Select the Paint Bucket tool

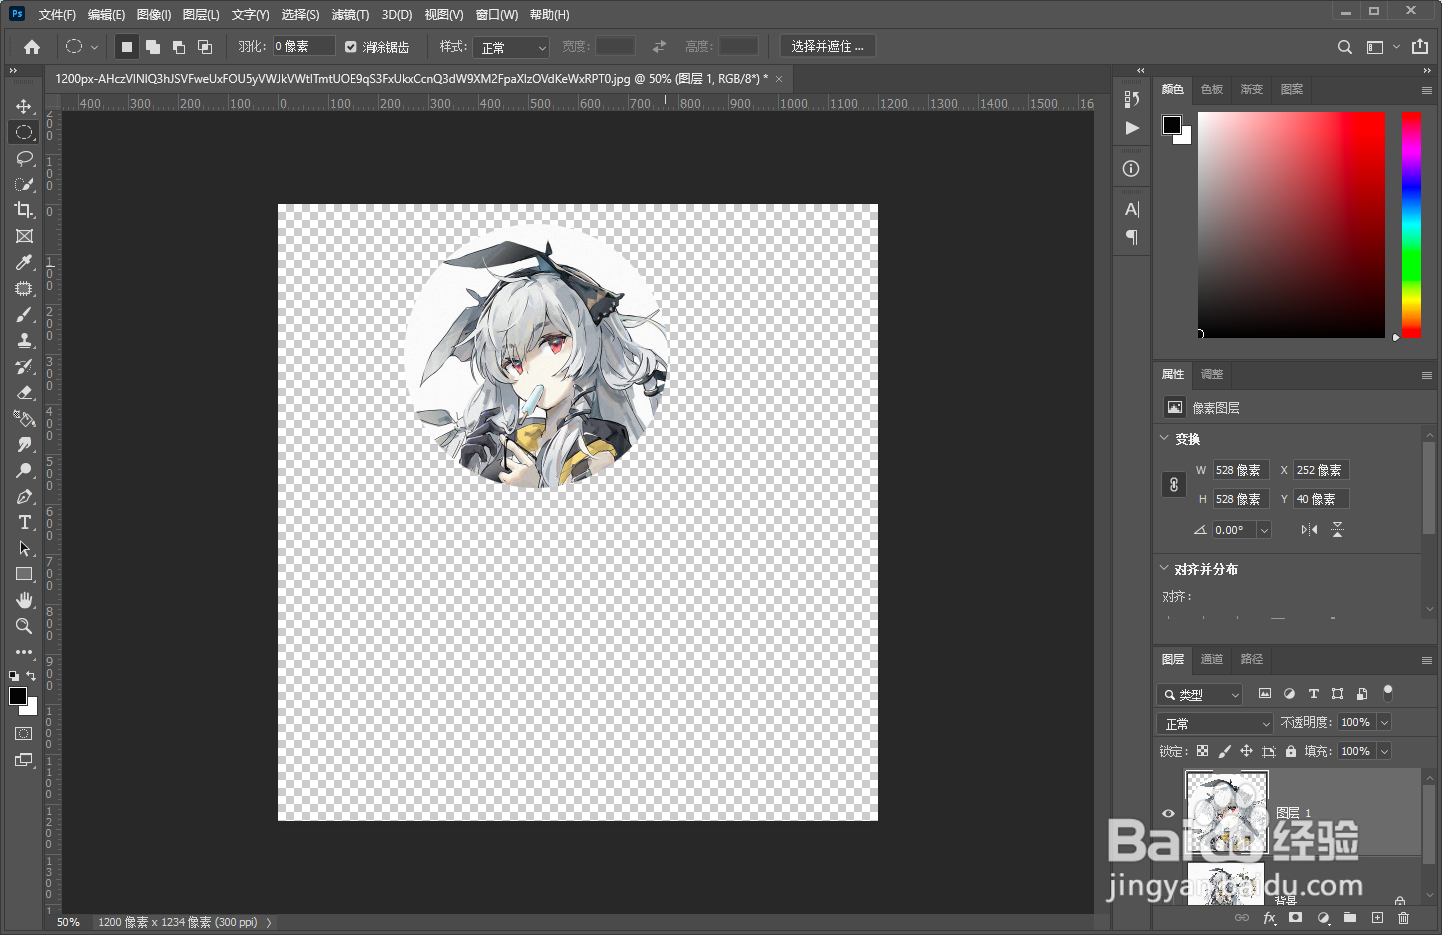pos(24,418)
